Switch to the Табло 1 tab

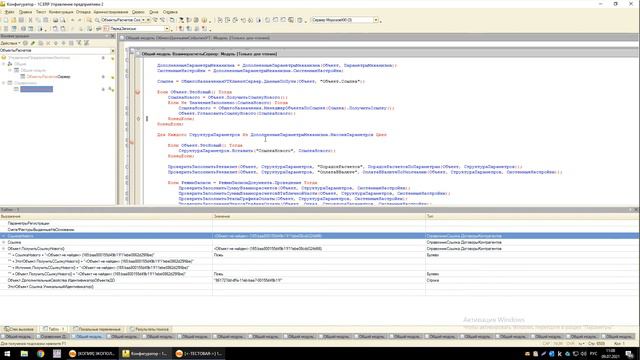pyautogui.click(x=53, y=329)
